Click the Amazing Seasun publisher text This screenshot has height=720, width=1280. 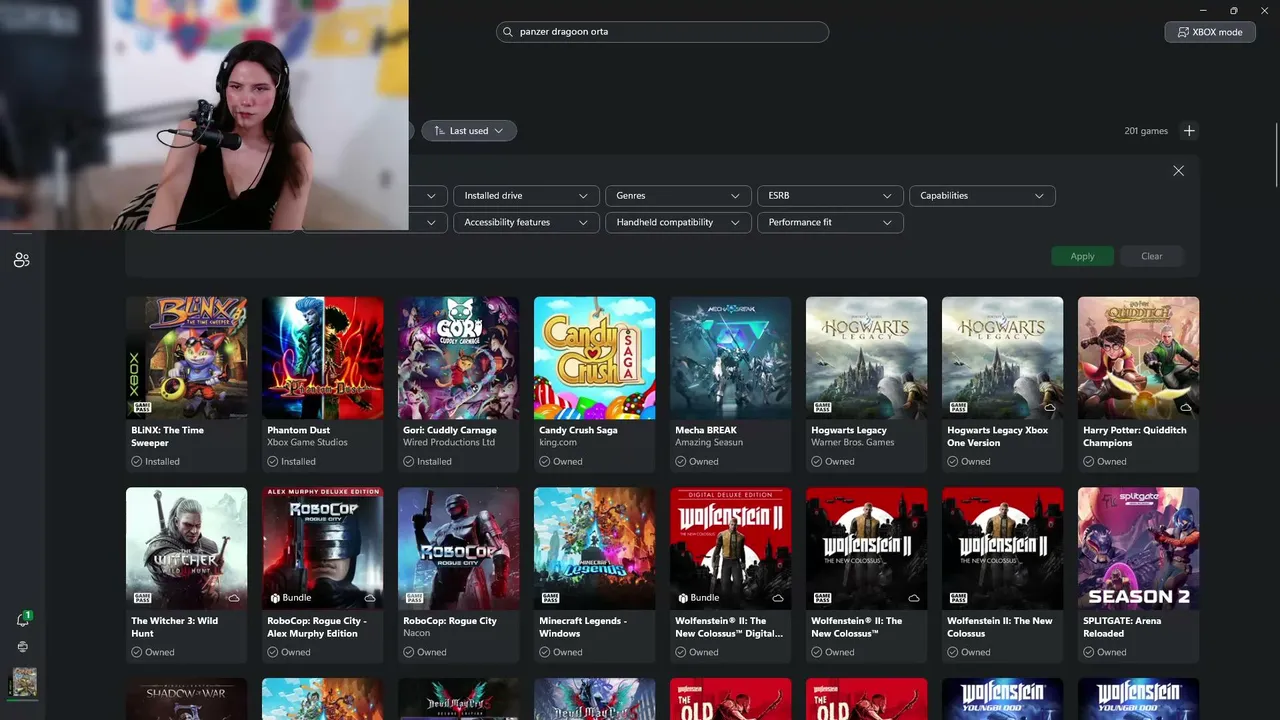pyautogui.click(x=709, y=443)
